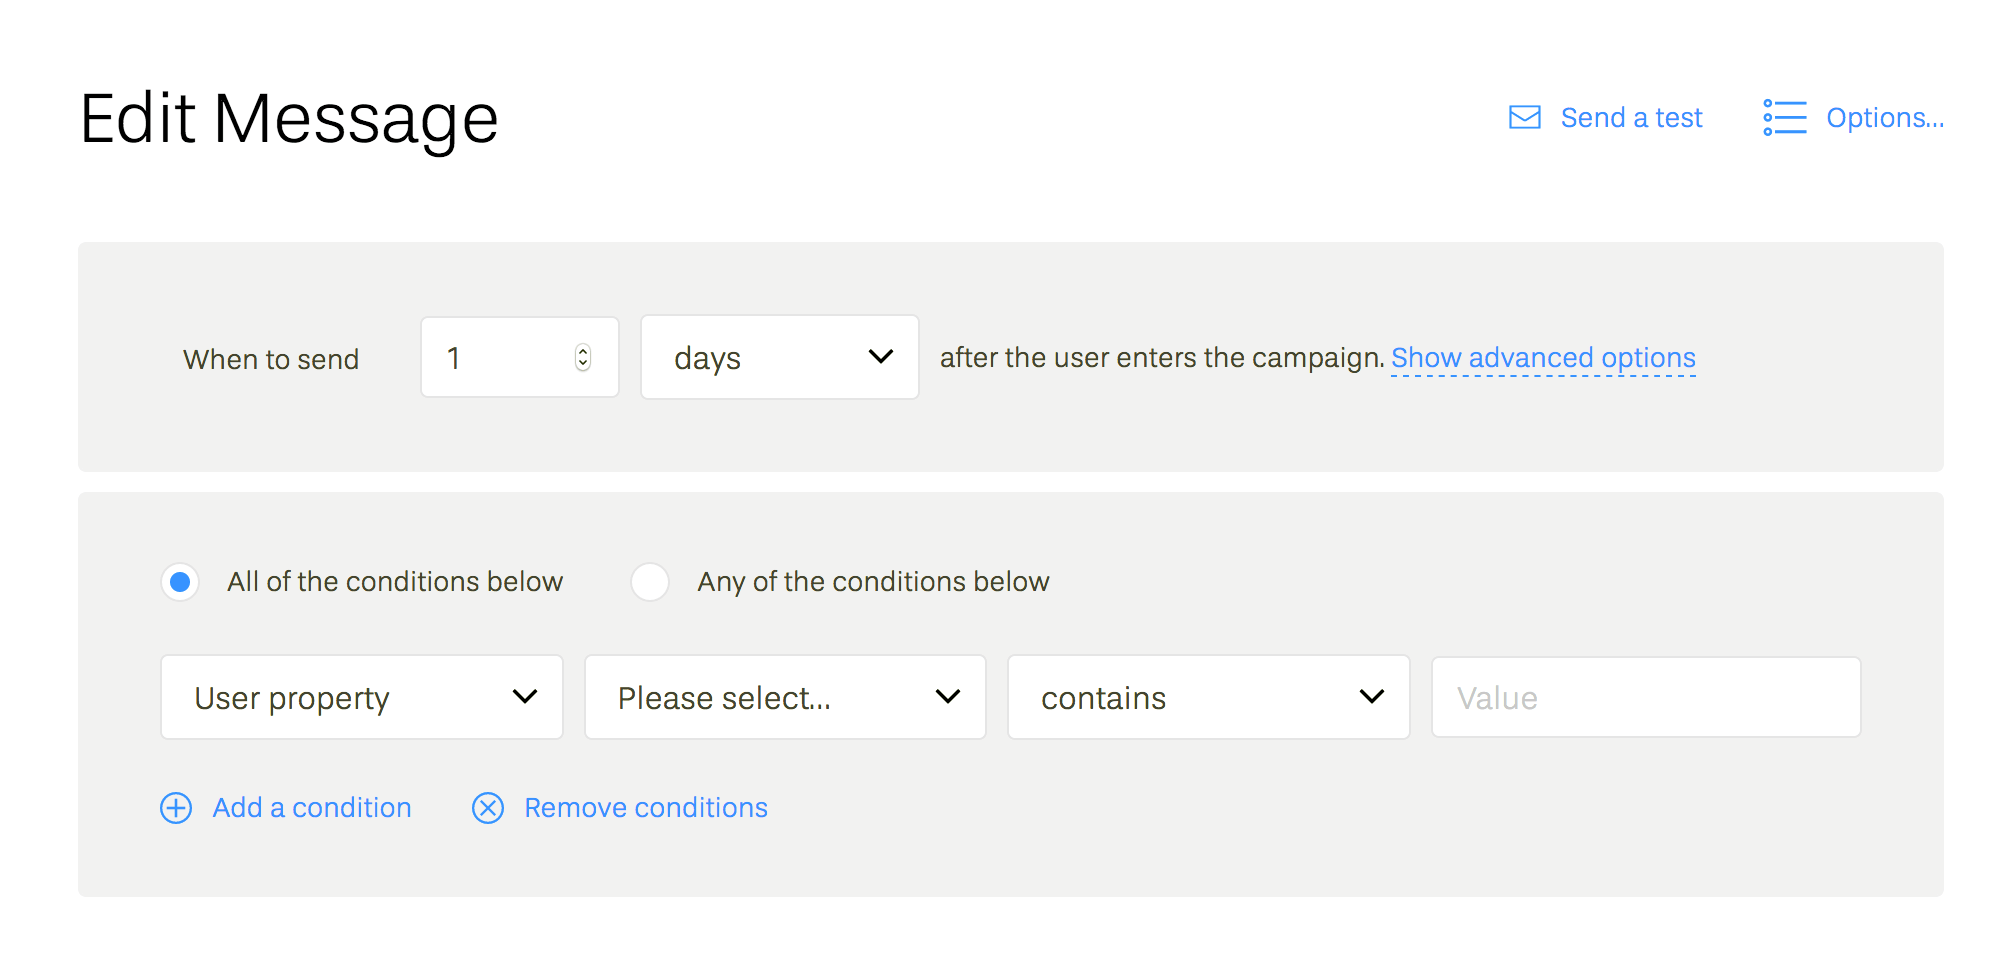This screenshot has width=2016, height=974.
Task: Click the circled X icon for removing conditions
Action: point(488,808)
